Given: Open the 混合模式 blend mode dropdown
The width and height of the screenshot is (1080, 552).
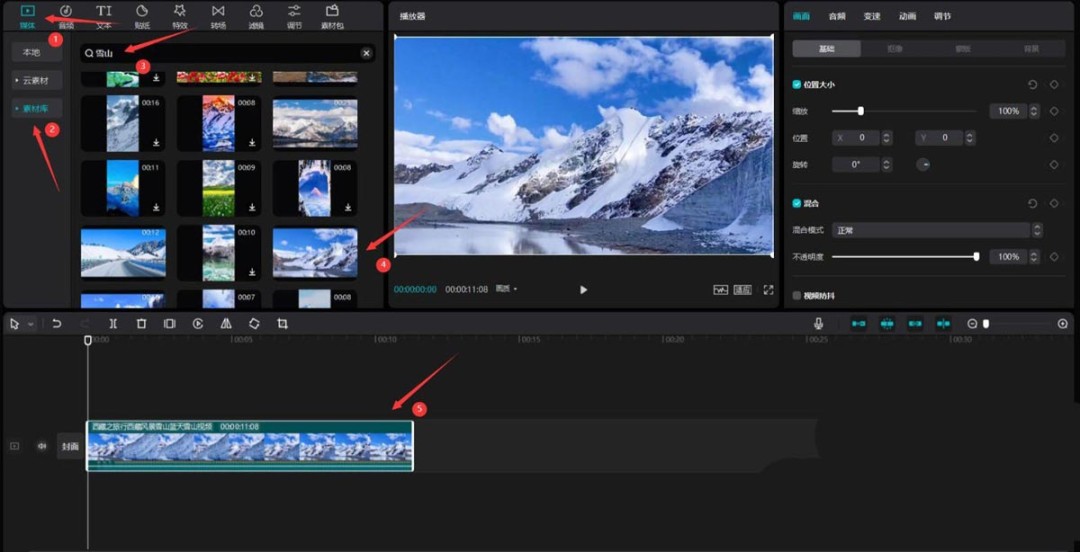Looking at the screenshot, I should click(x=936, y=230).
